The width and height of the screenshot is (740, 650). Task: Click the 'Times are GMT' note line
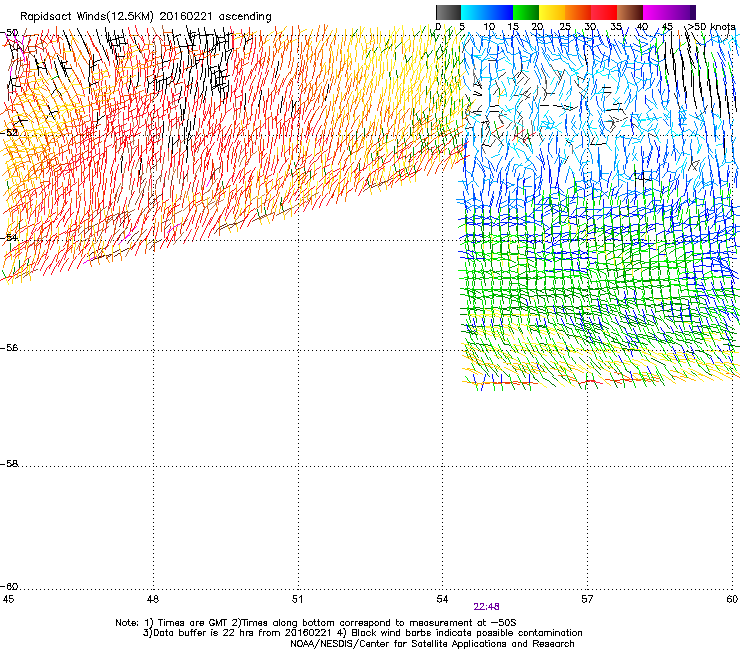[x=315, y=623]
